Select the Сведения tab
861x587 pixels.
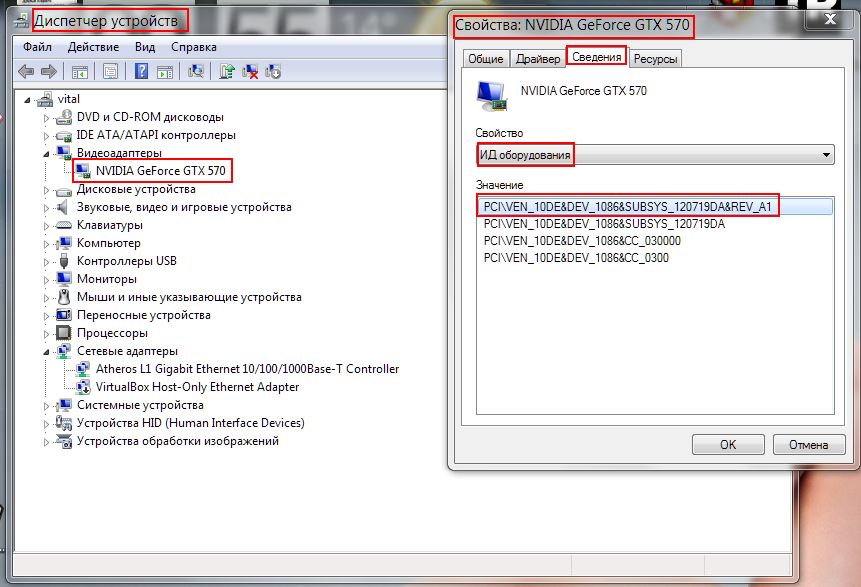(597, 57)
